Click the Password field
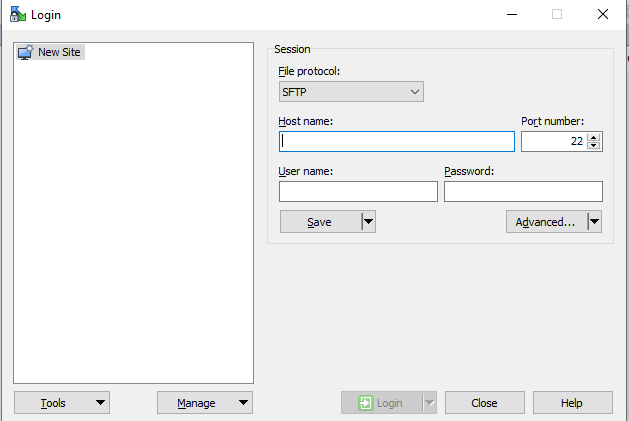Viewport: 629px width, 421px height. coord(523,191)
